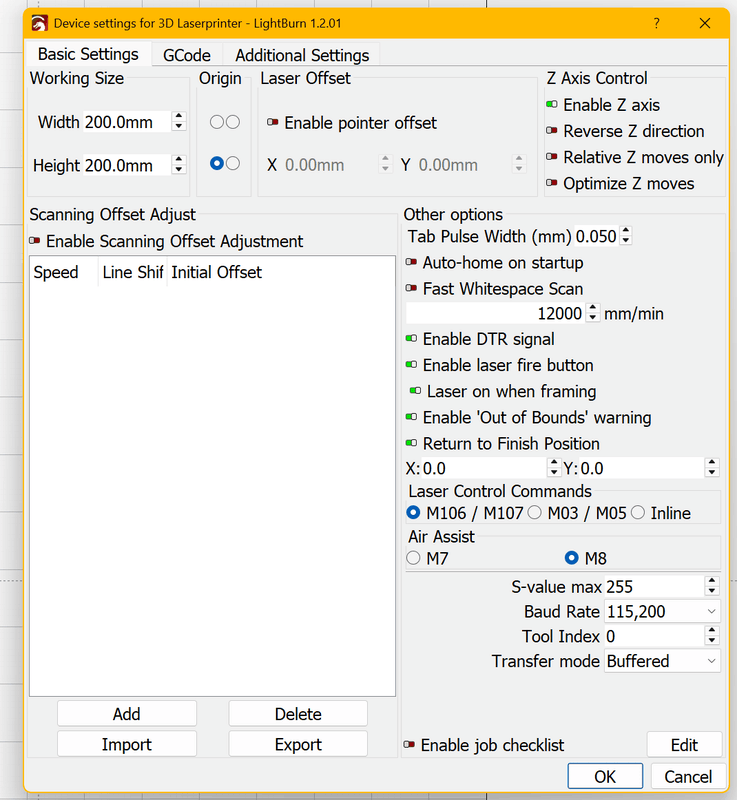737x800 pixels.
Task: Click the LightBurn app icon in title bar
Action: 38,22
